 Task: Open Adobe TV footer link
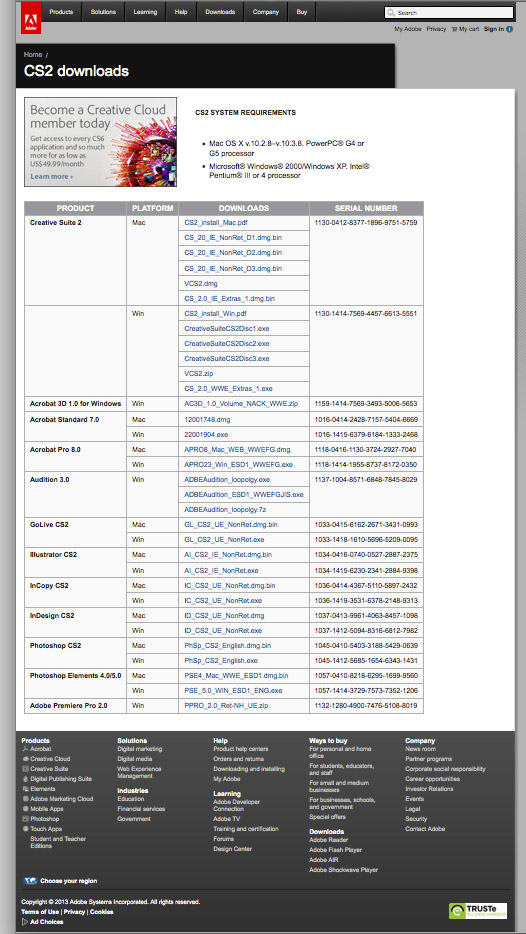[226, 819]
